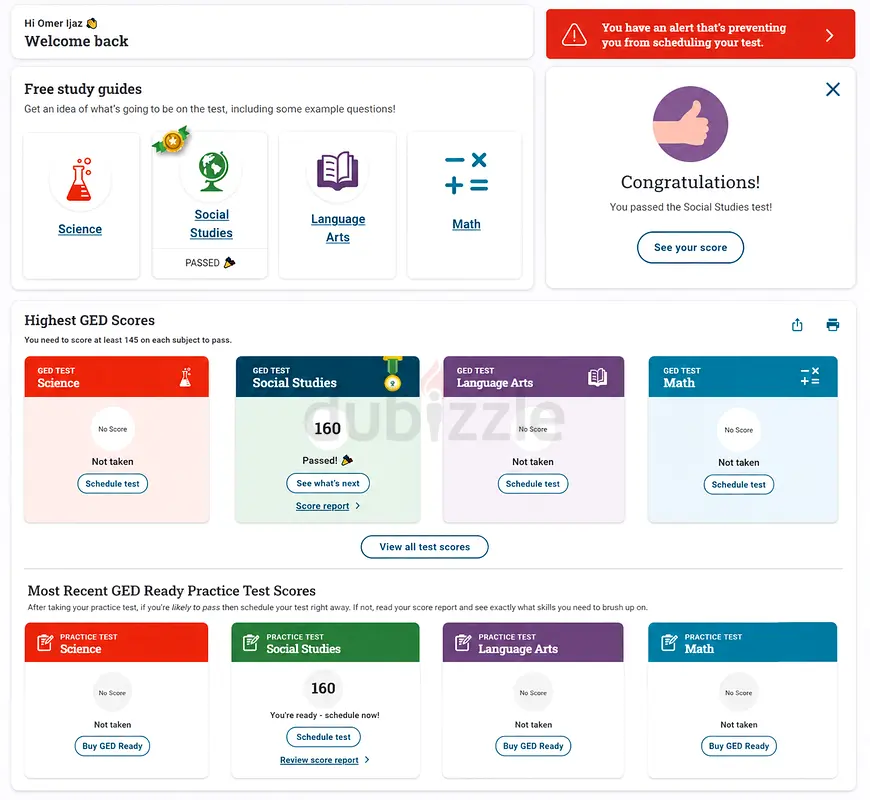870x800 pixels.
Task: Click "You passed the Social Studies test!" text
Action: pos(690,207)
